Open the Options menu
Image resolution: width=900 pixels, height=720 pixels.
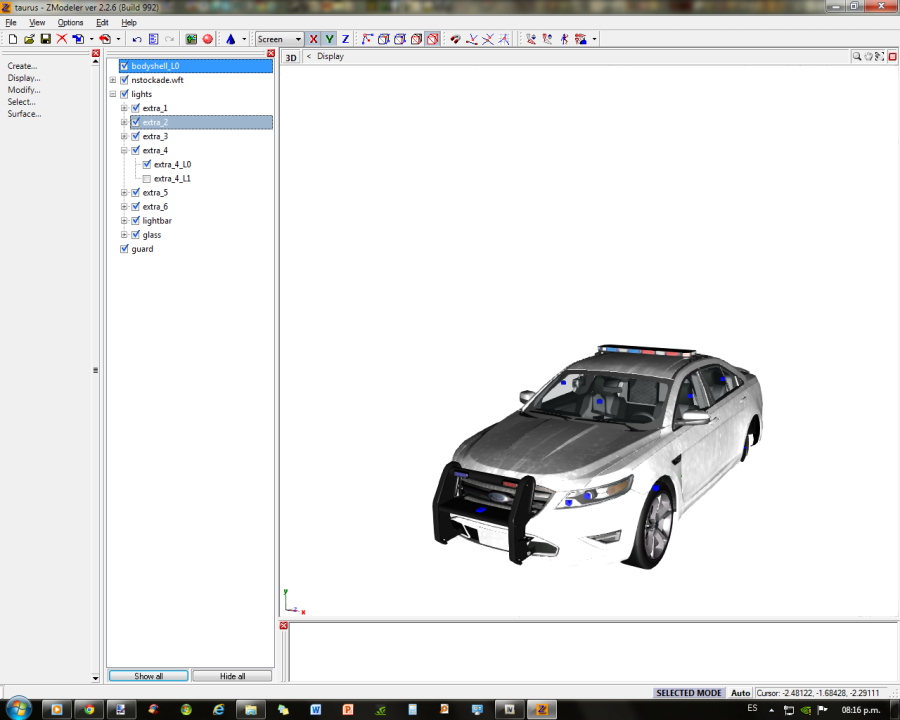tap(70, 22)
